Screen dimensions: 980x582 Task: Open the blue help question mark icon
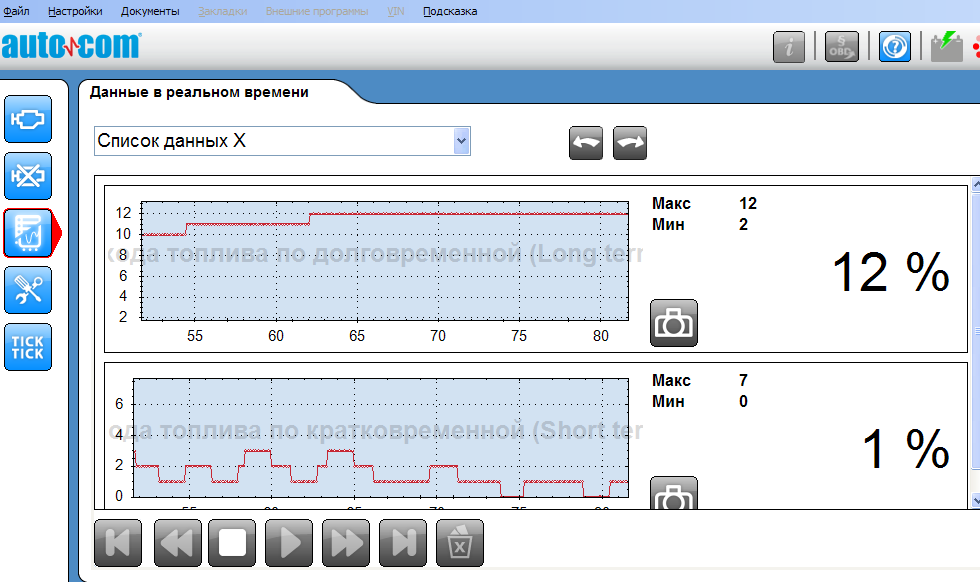pyautogui.click(x=895, y=47)
